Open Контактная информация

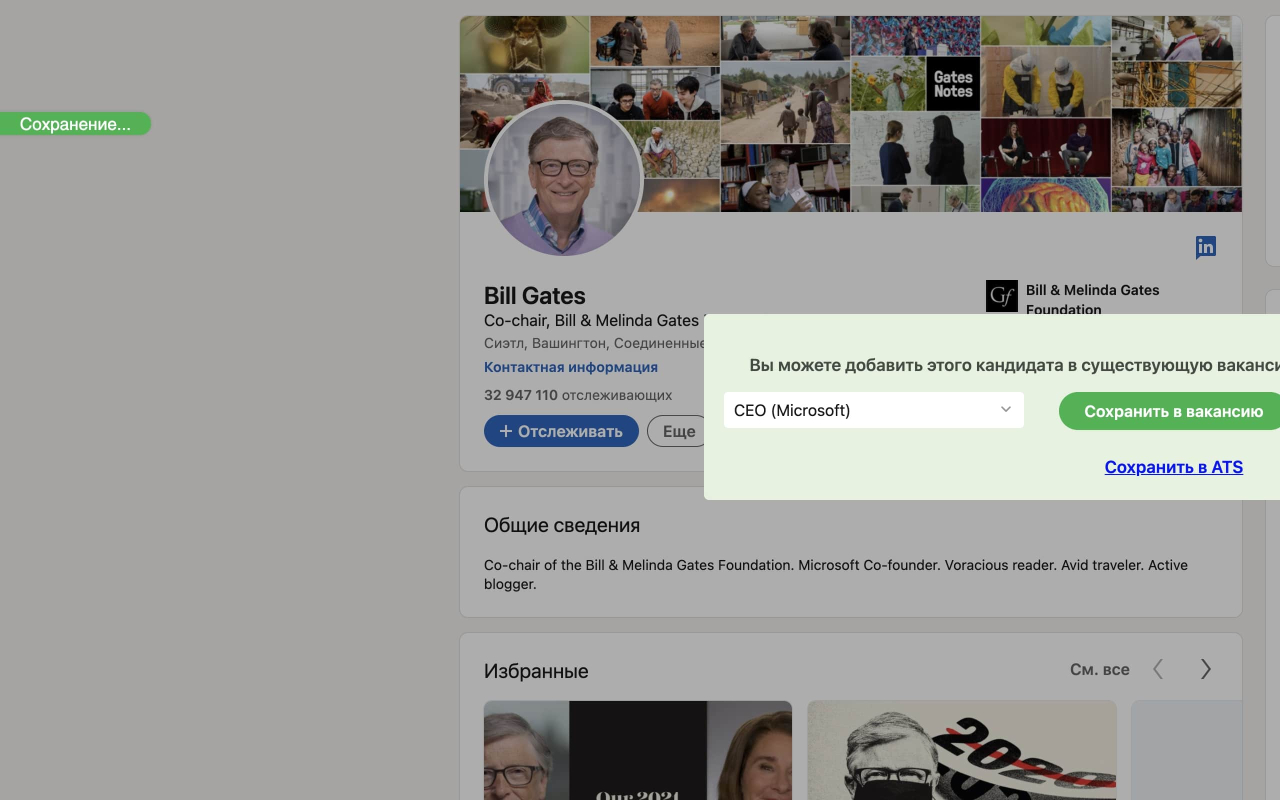pos(571,367)
